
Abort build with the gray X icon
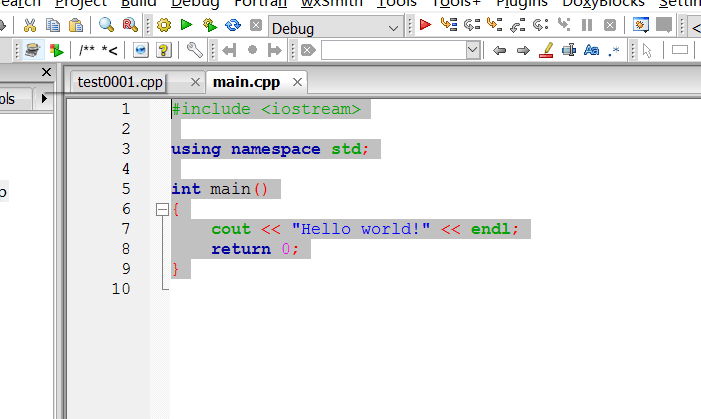pyautogui.click(x=256, y=25)
